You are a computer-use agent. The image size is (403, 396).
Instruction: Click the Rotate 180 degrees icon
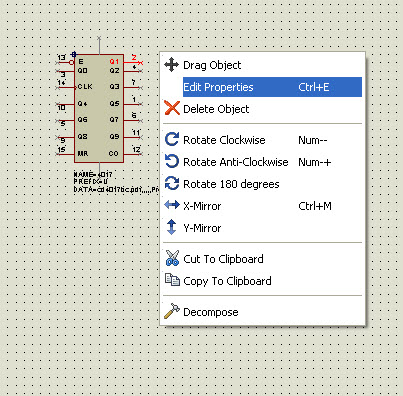click(x=172, y=183)
